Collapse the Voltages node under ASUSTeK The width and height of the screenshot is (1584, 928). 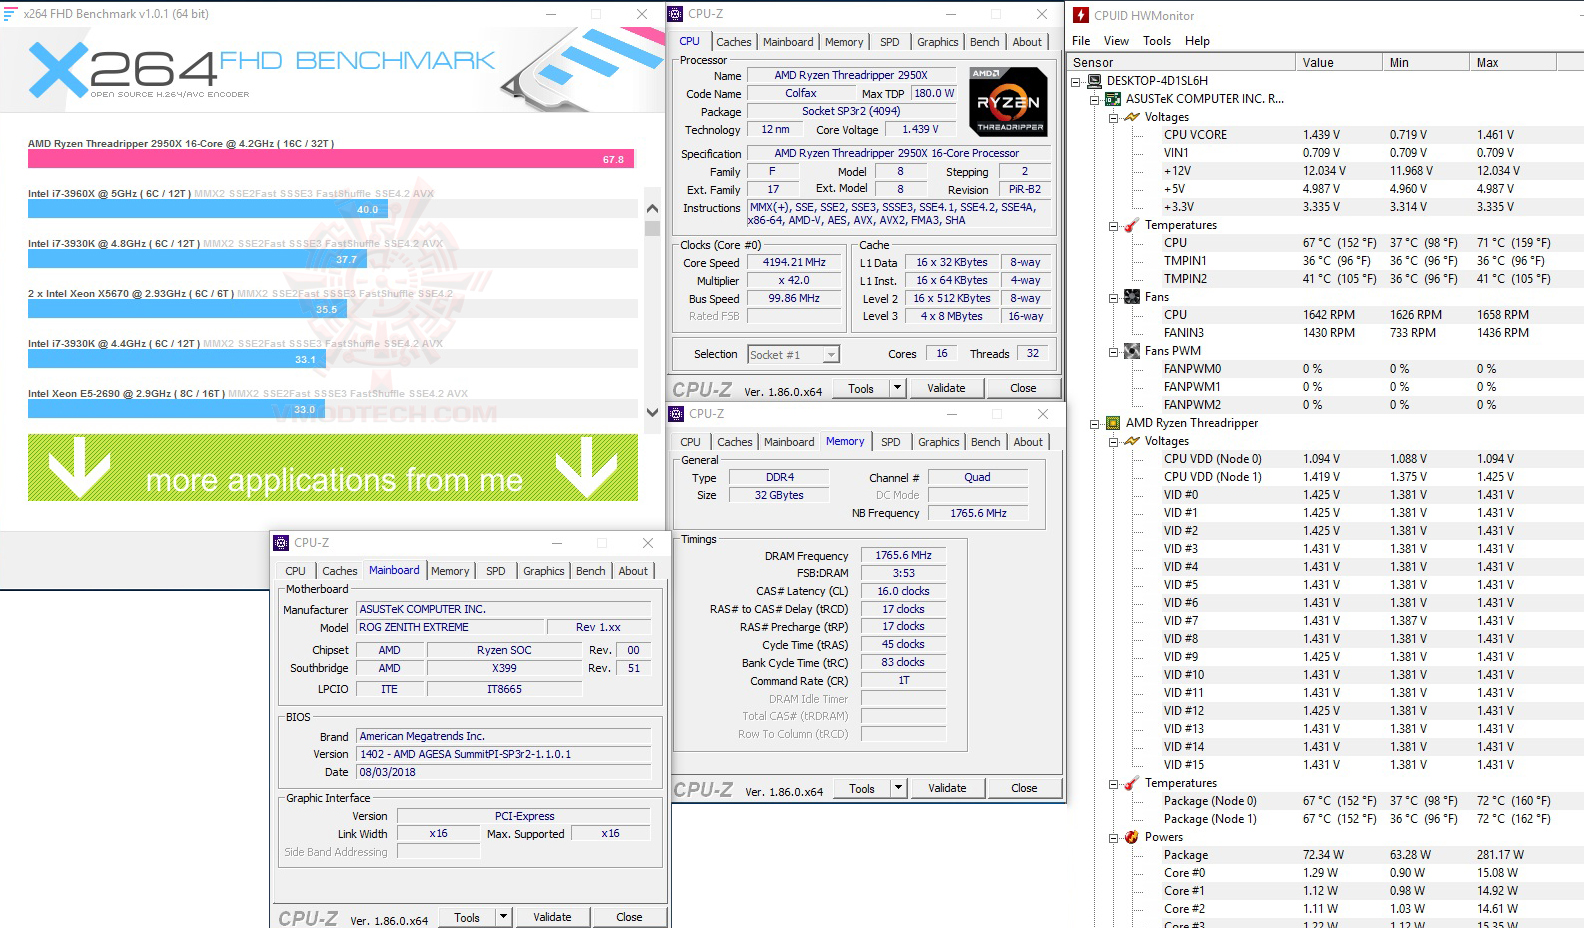click(1114, 117)
